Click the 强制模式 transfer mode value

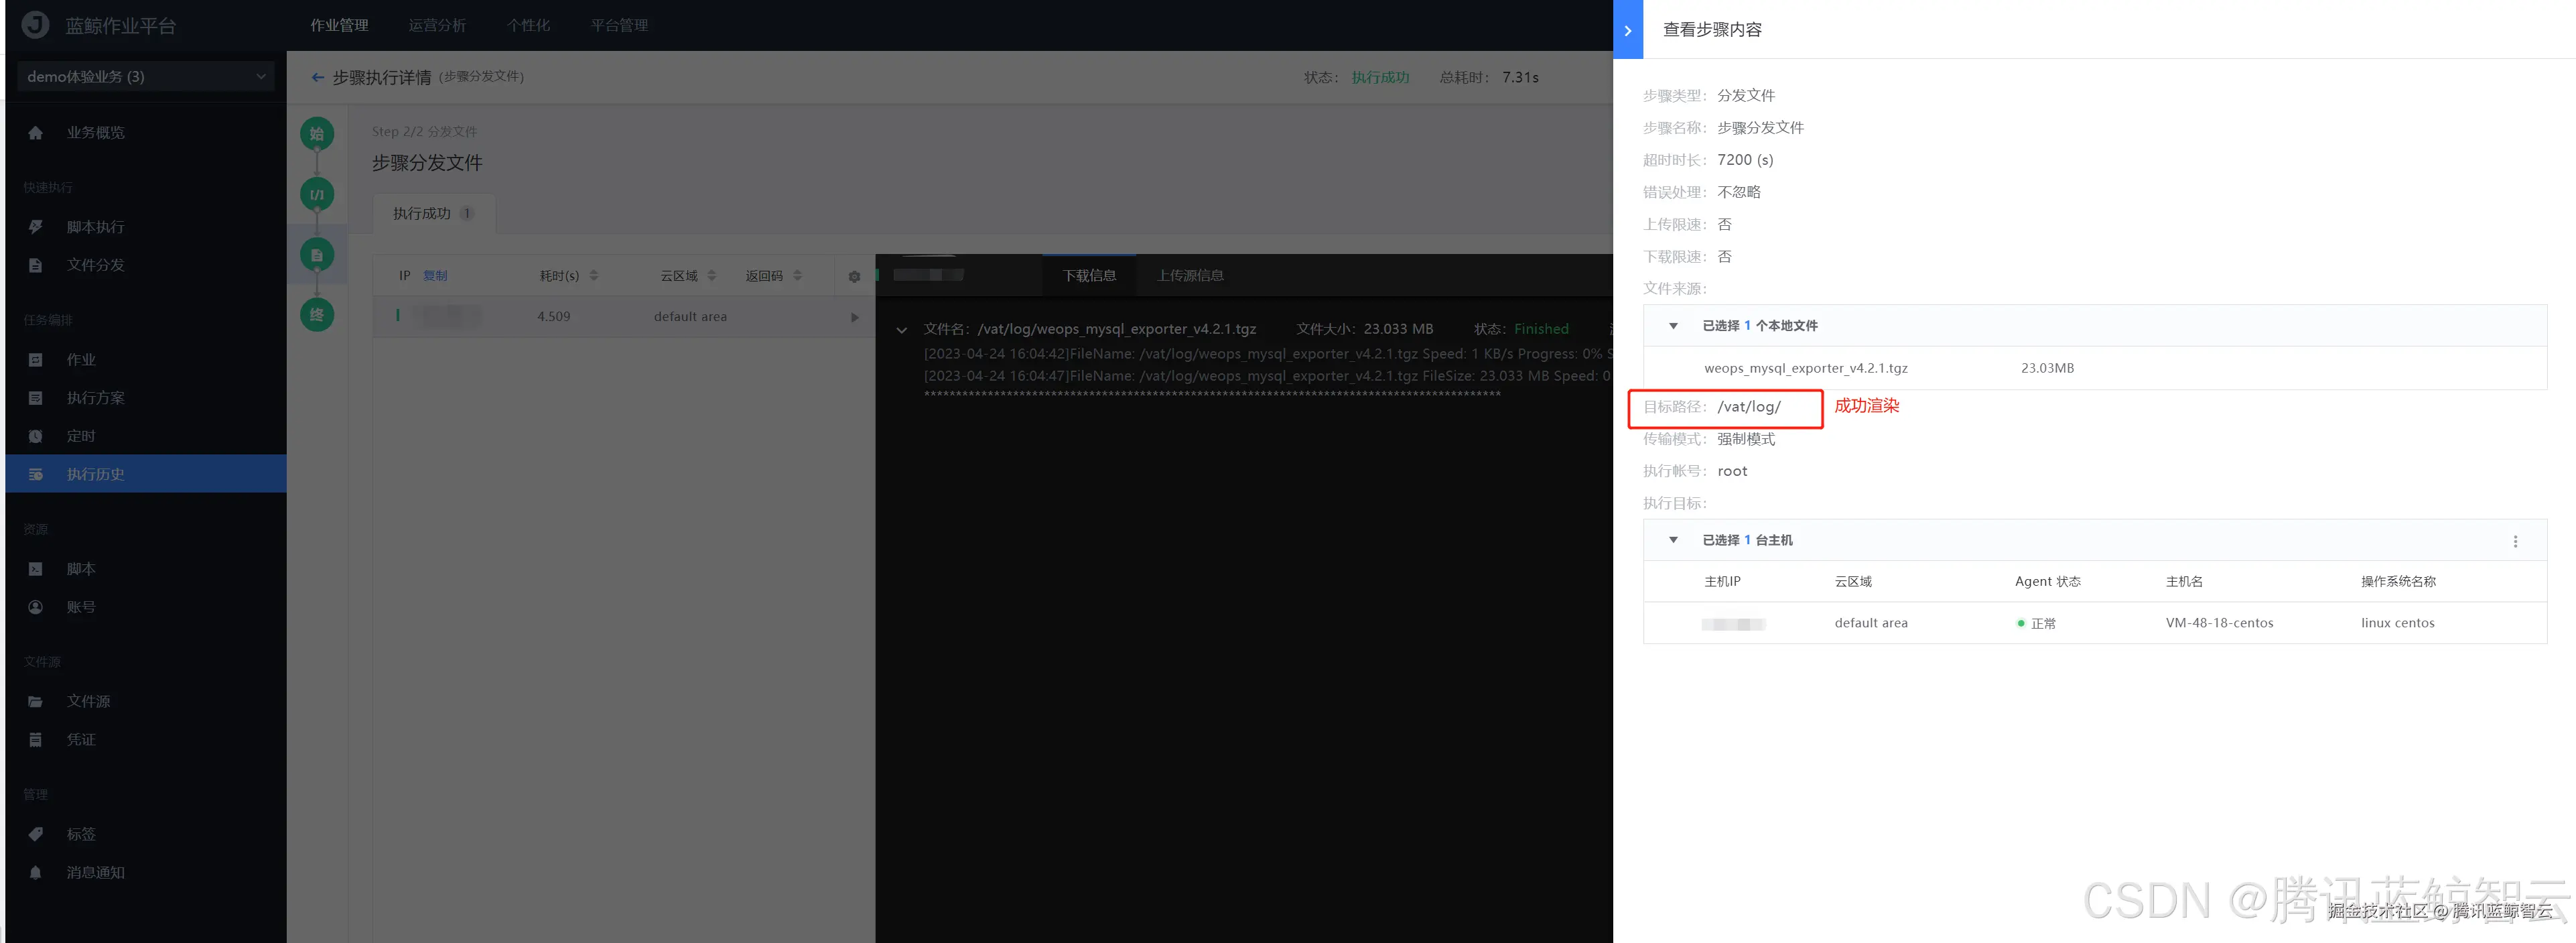pos(1746,439)
